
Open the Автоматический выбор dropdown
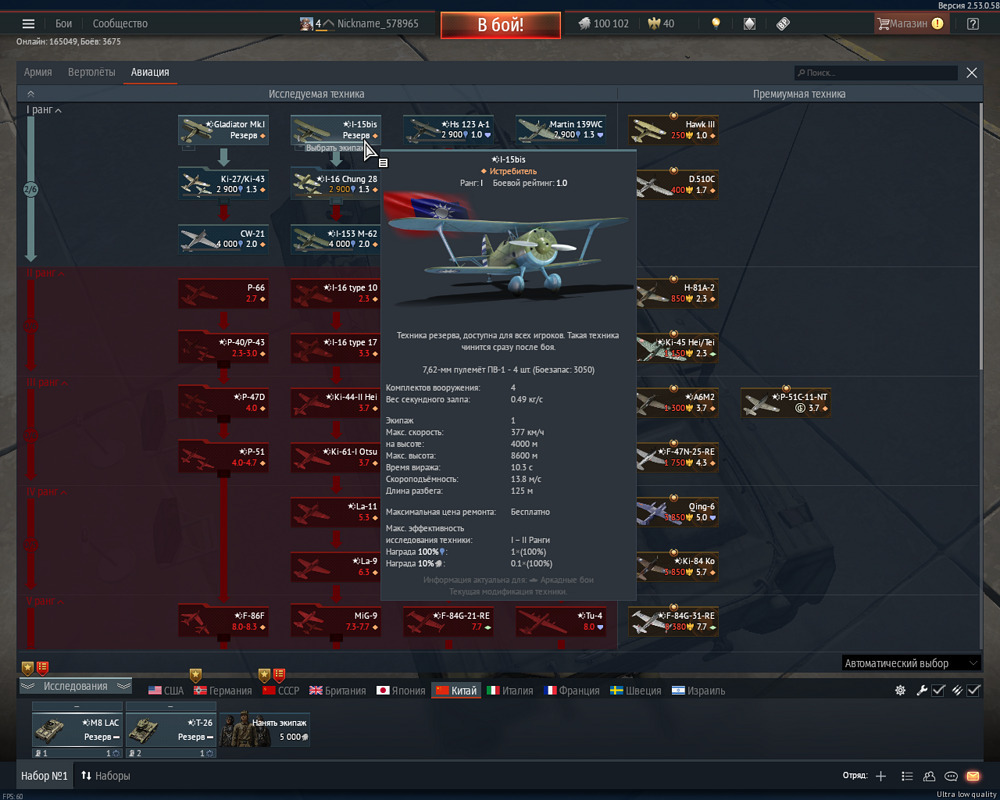pos(911,663)
